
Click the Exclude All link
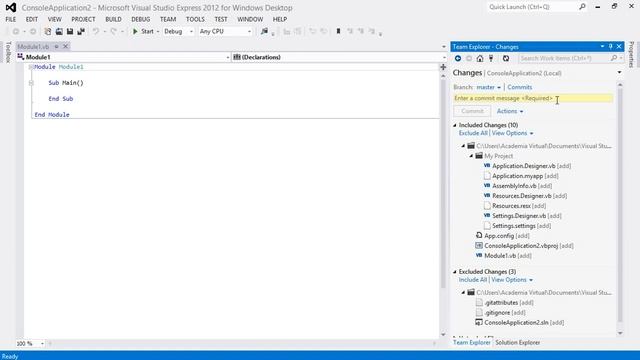click(473, 133)
